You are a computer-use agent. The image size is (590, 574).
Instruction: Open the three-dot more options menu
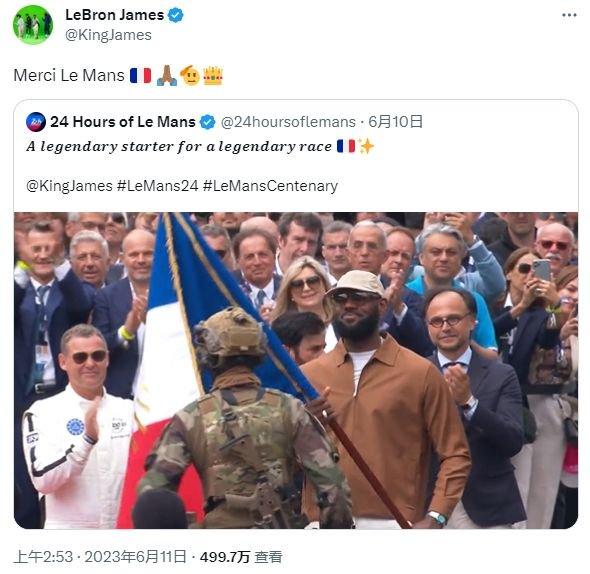569,15
